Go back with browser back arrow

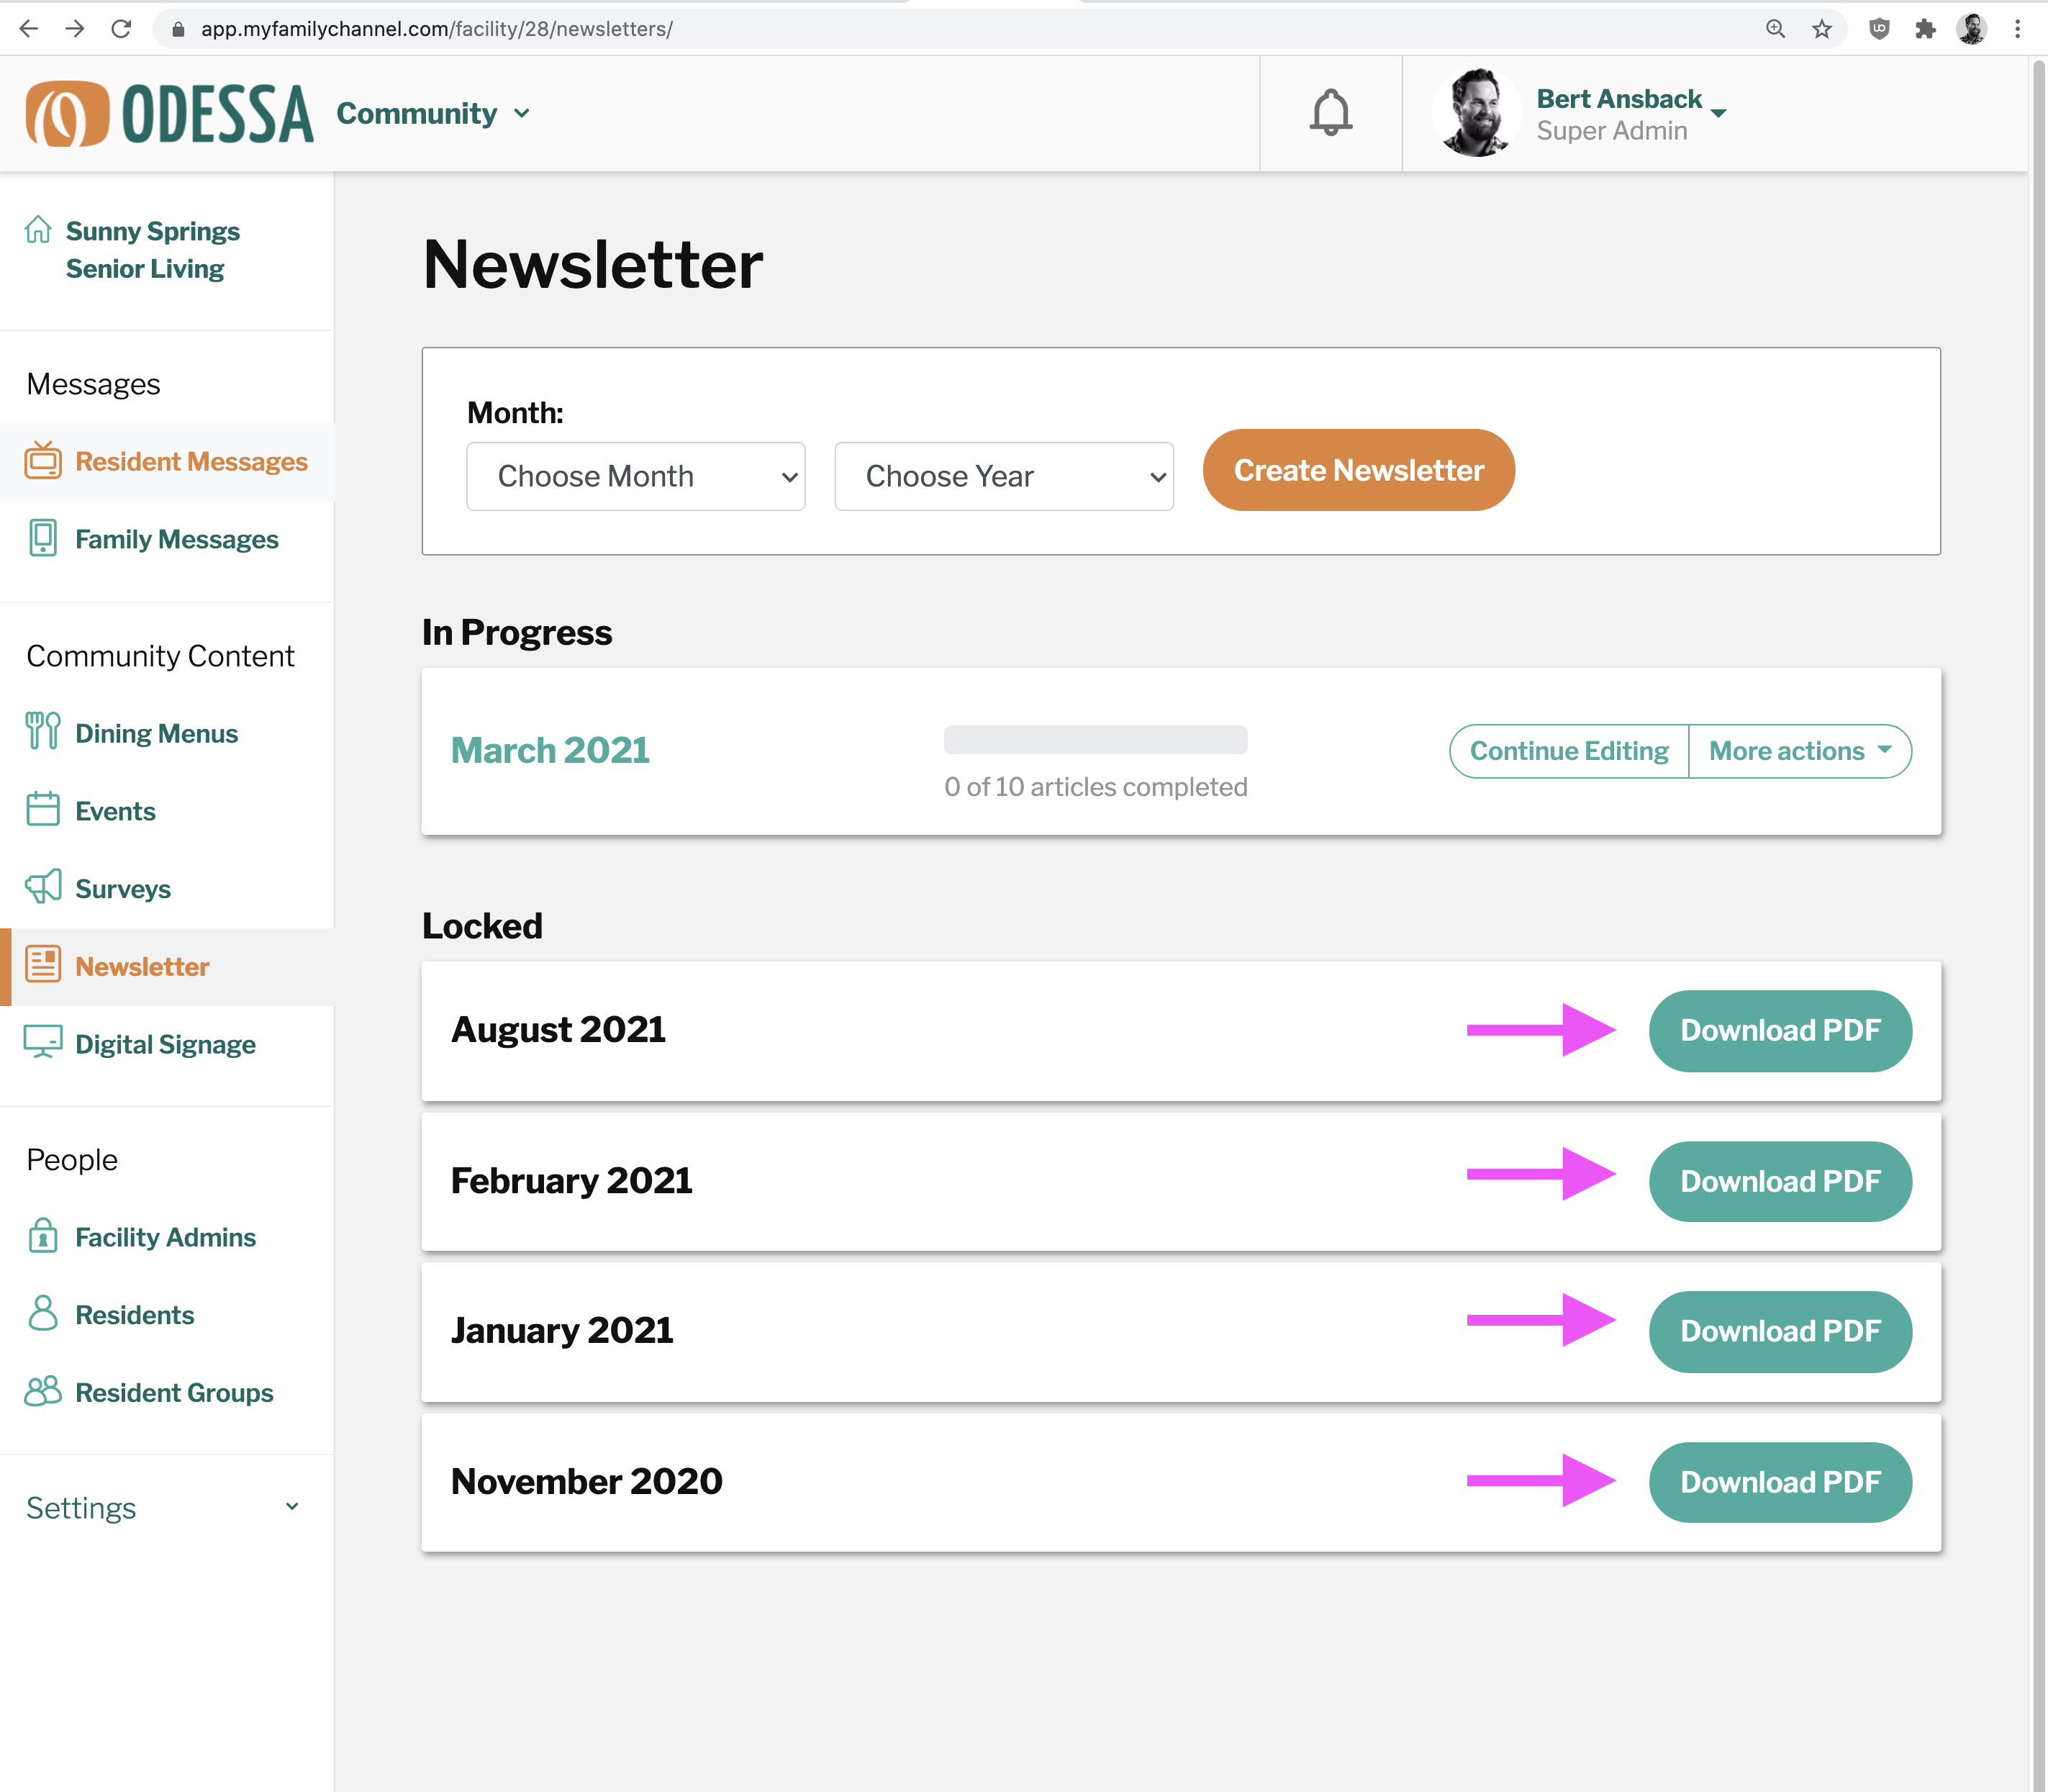pyautogui.click(x=29, y=29)
